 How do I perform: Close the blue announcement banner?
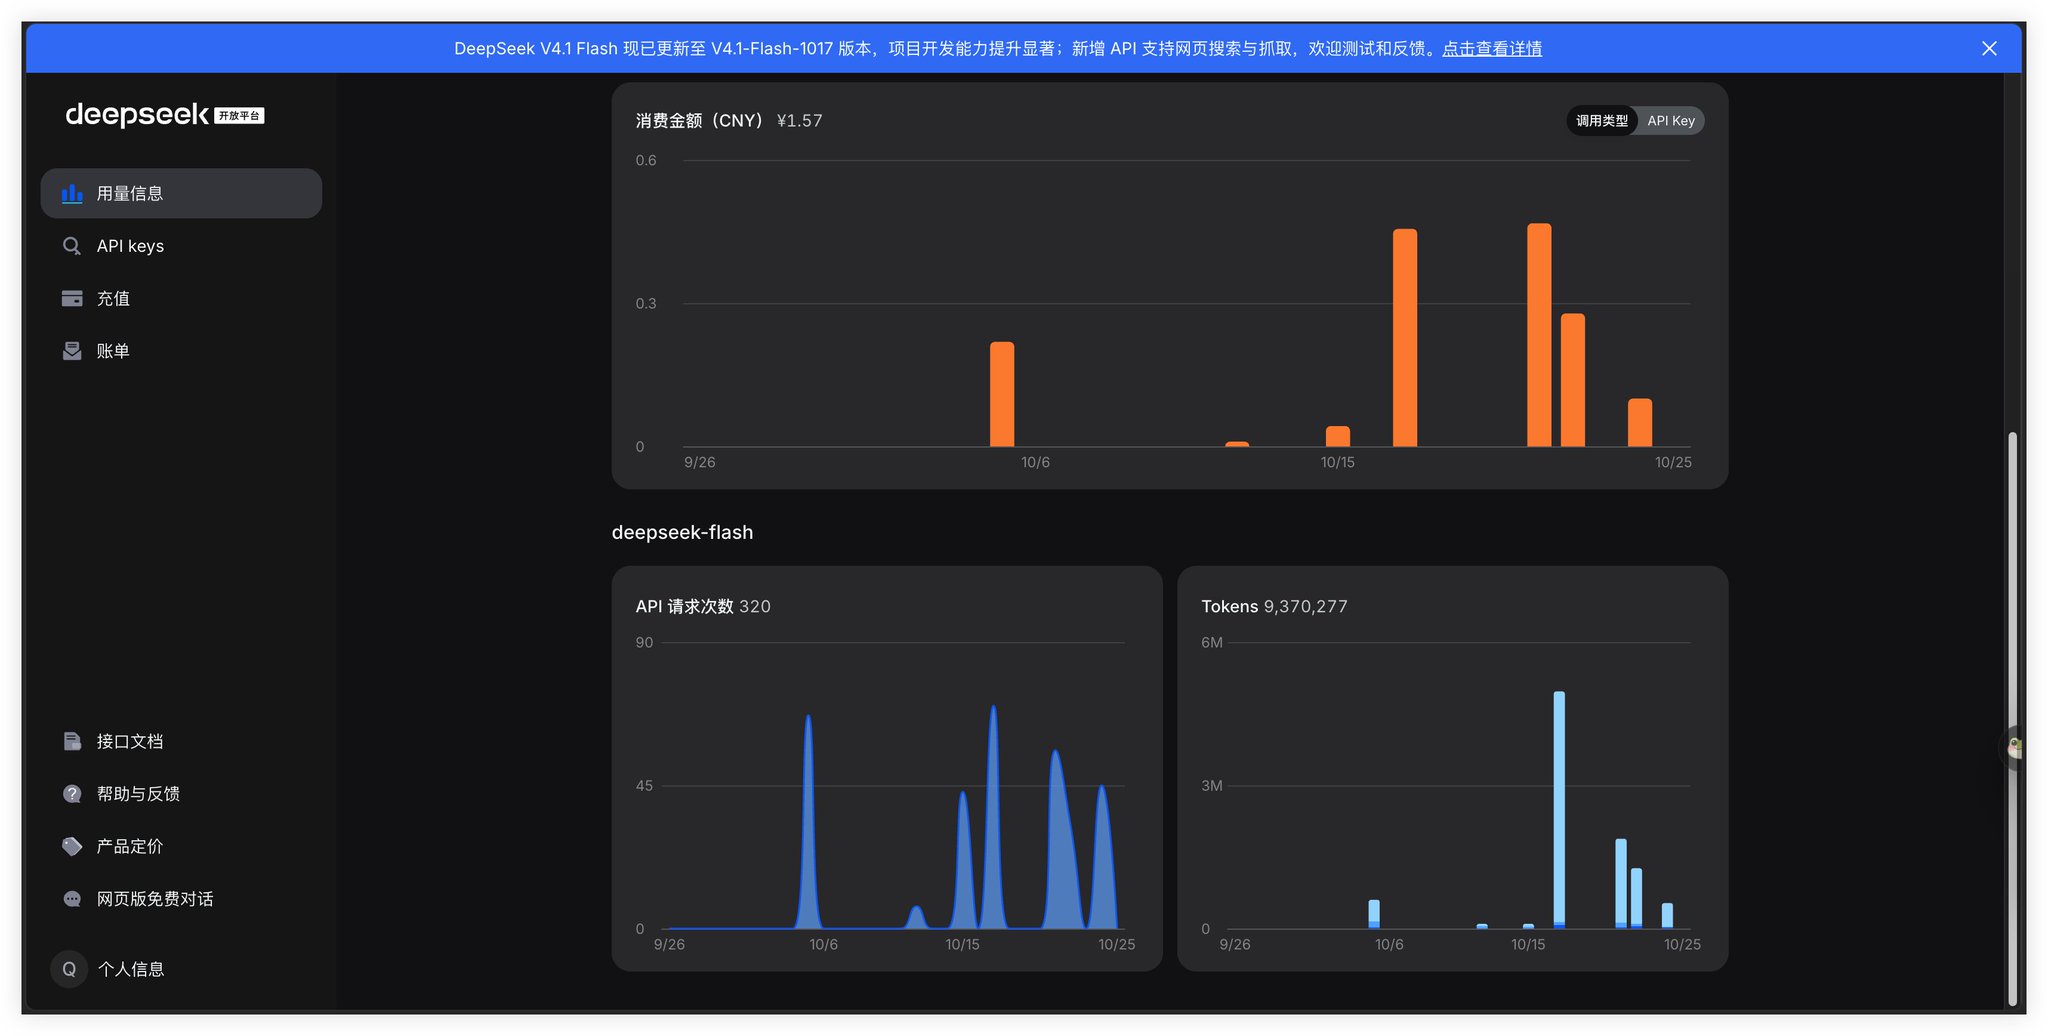click(x=1989, y=49)
